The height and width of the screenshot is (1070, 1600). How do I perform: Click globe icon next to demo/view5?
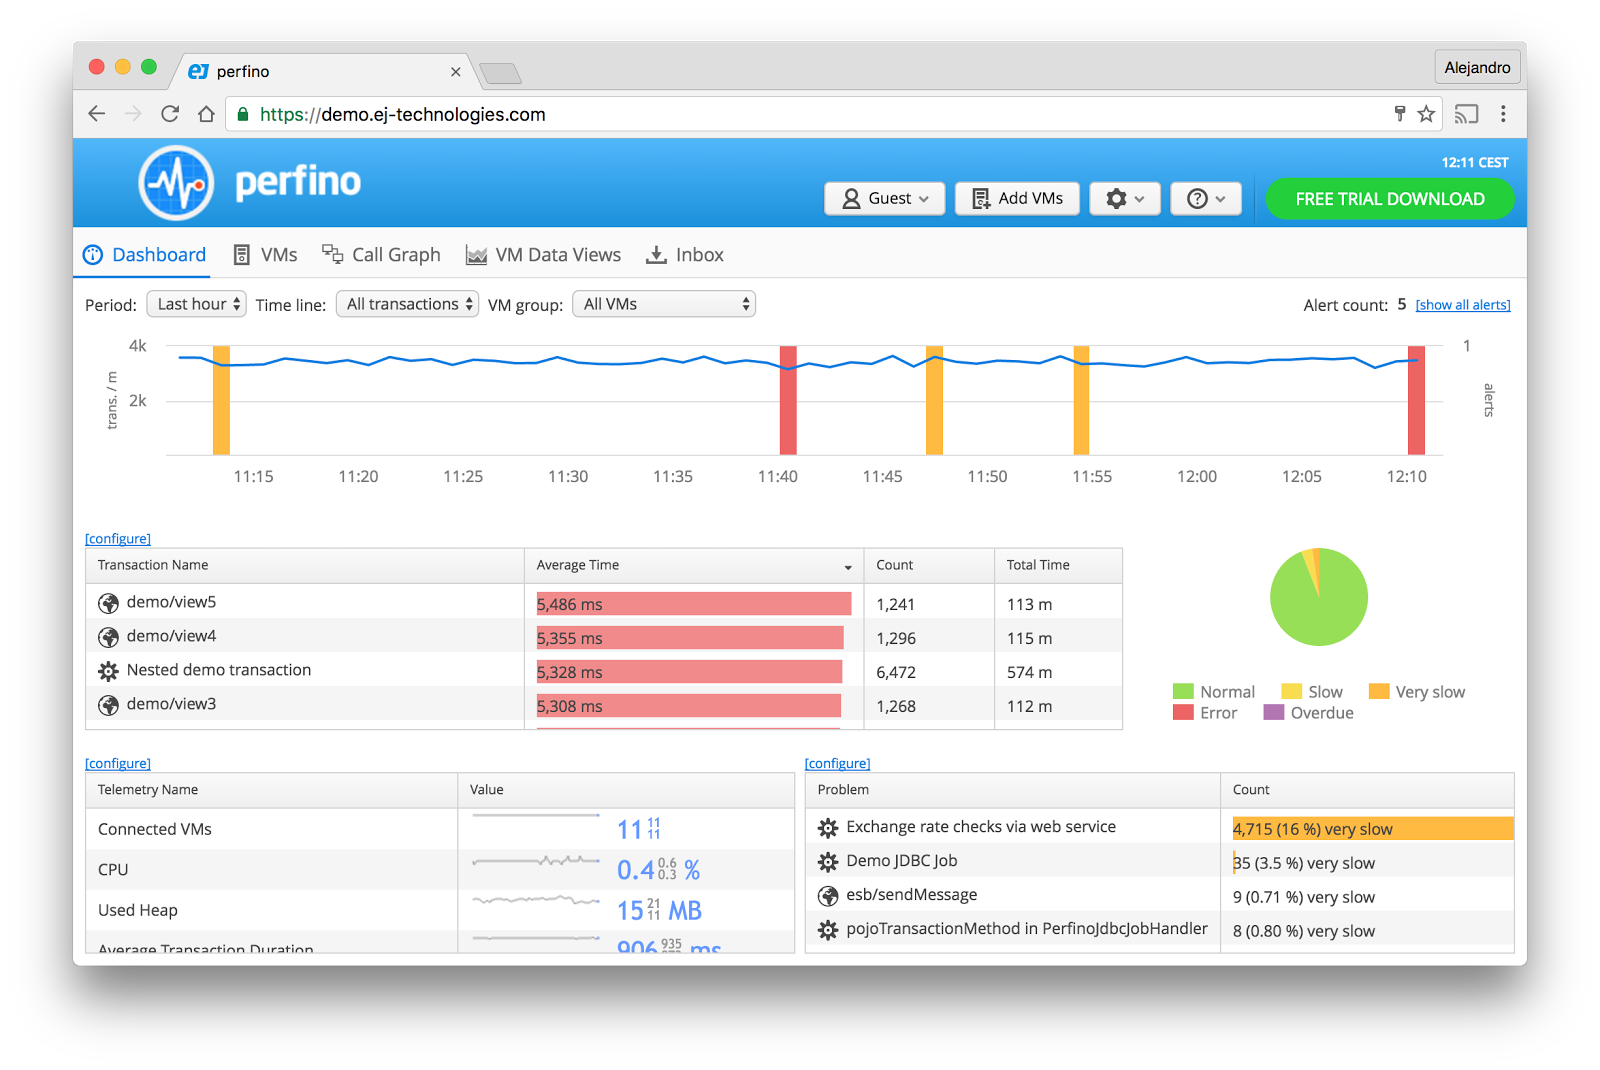(108, 603)
